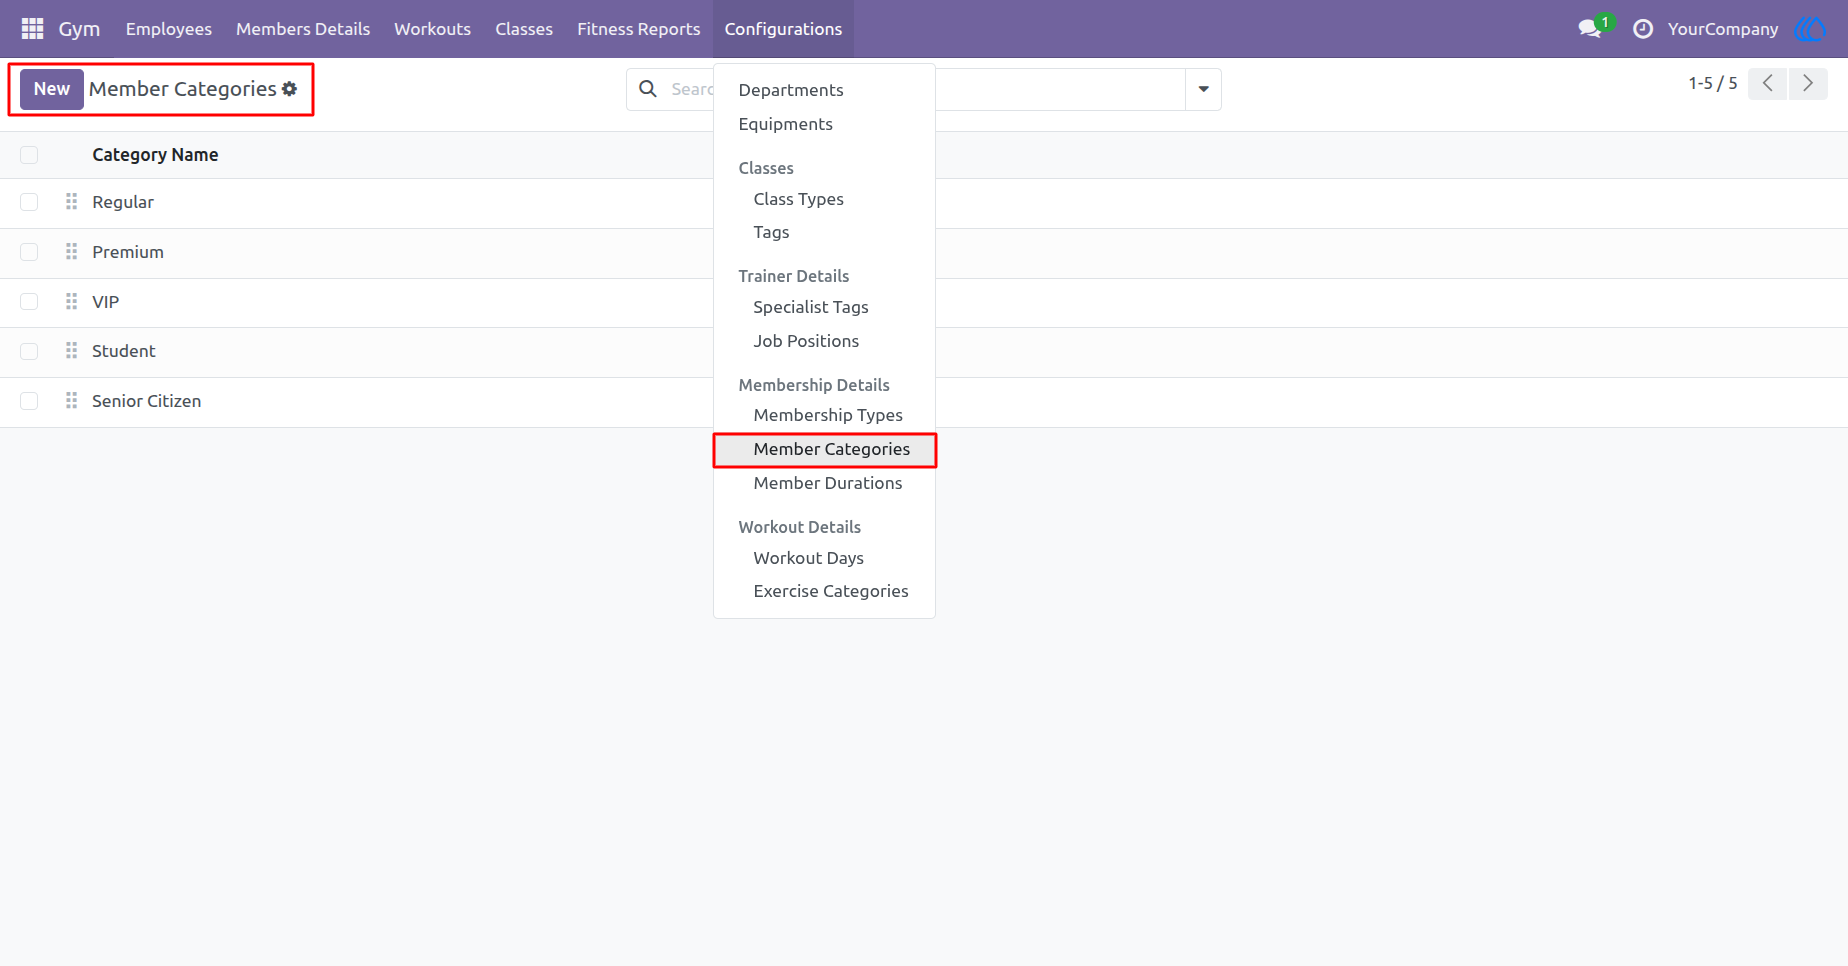The width and height of the screenshot is (1848, 966).
Task: Expand the search filter options dropdown
Action: click(1203, 89)
